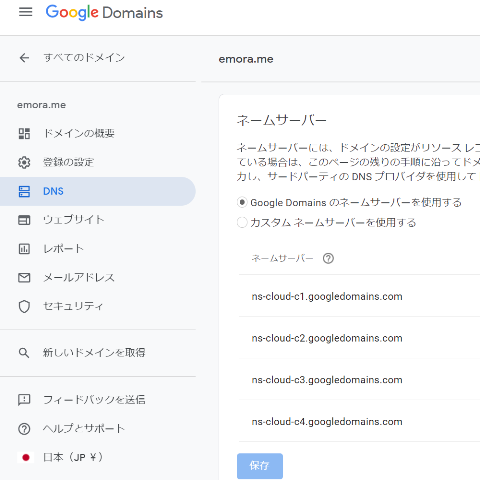Screen dimensions: 480x480
Task: Click the help question mark icon in sidebar
Action: pyautogui.click(x=24, y=429)
